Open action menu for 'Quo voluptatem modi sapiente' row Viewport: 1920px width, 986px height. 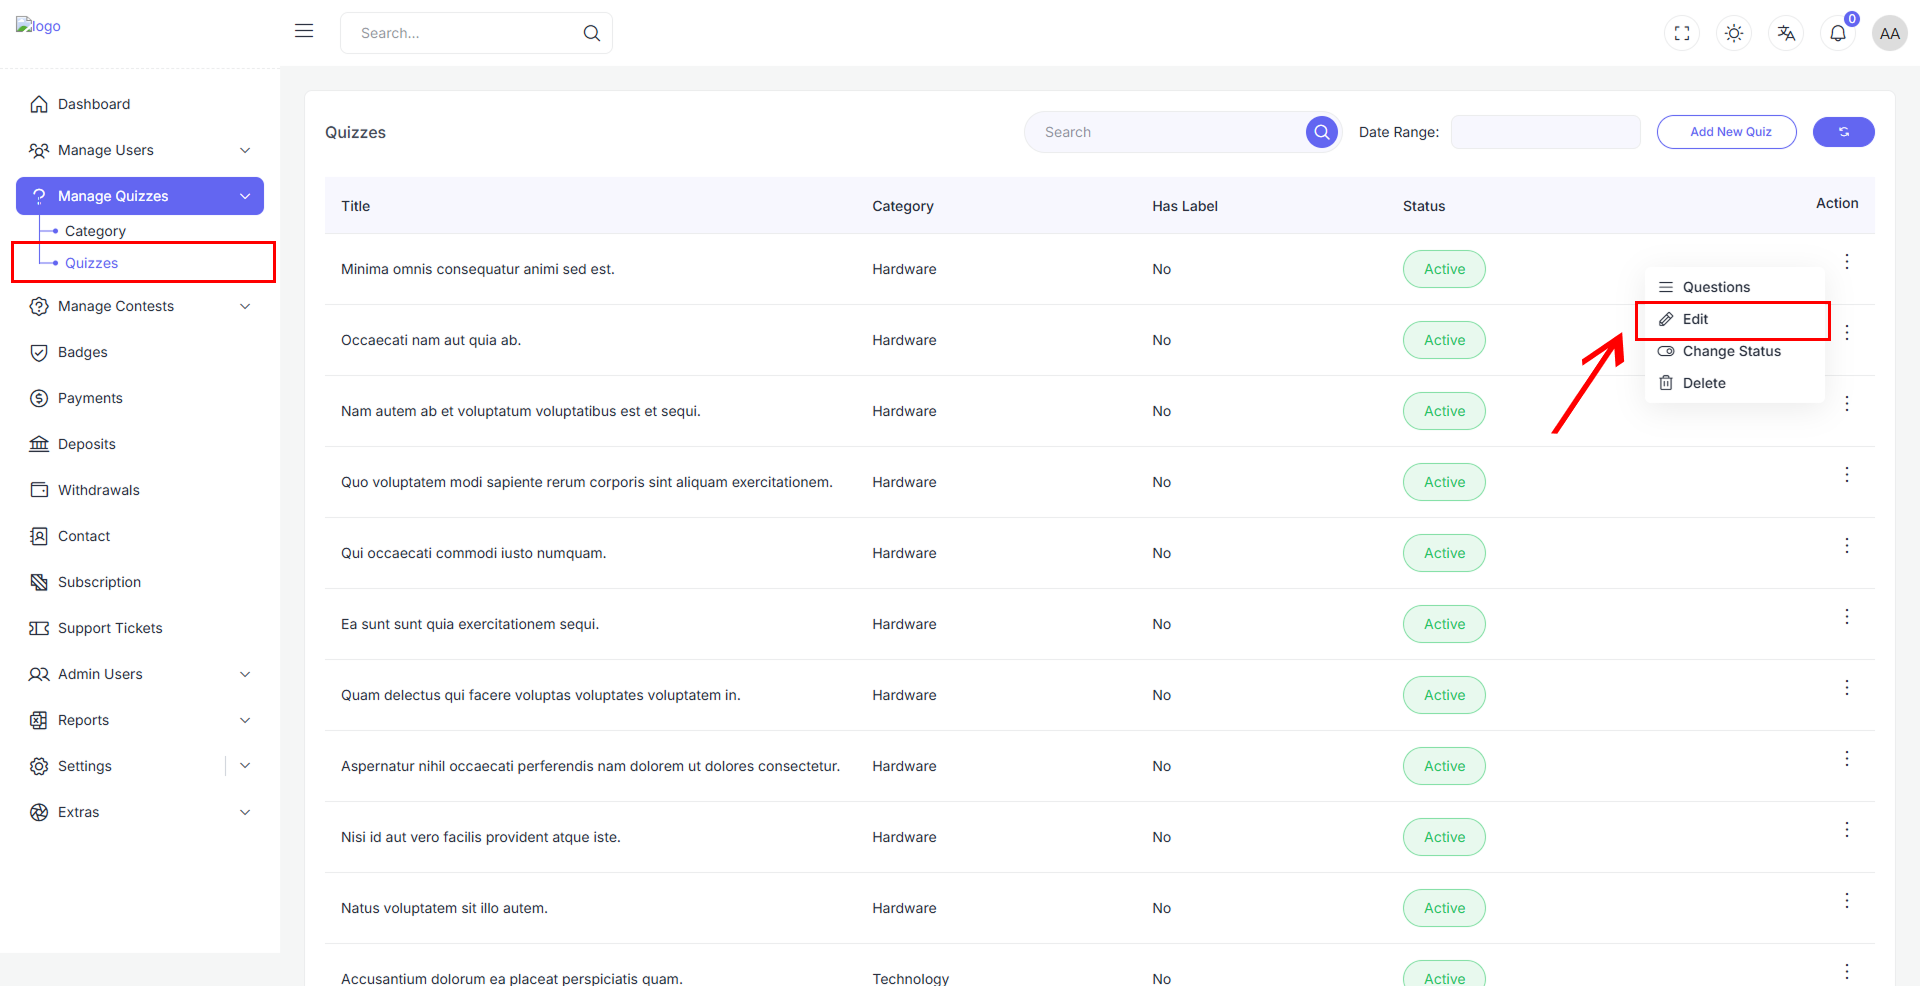(1847, 474)
